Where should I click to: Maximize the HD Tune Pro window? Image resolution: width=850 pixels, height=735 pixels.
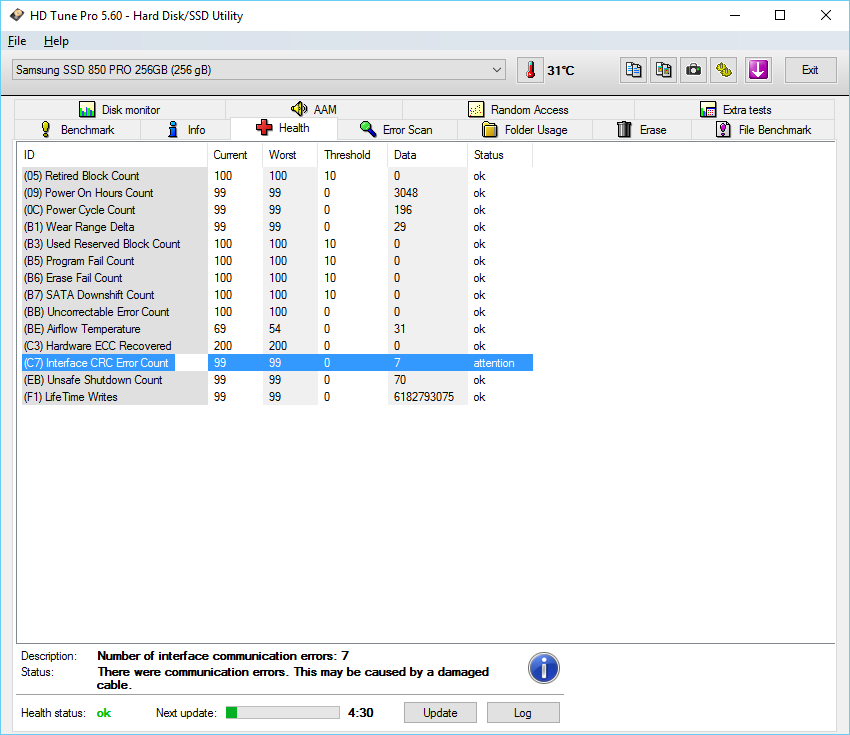(780, 15)
